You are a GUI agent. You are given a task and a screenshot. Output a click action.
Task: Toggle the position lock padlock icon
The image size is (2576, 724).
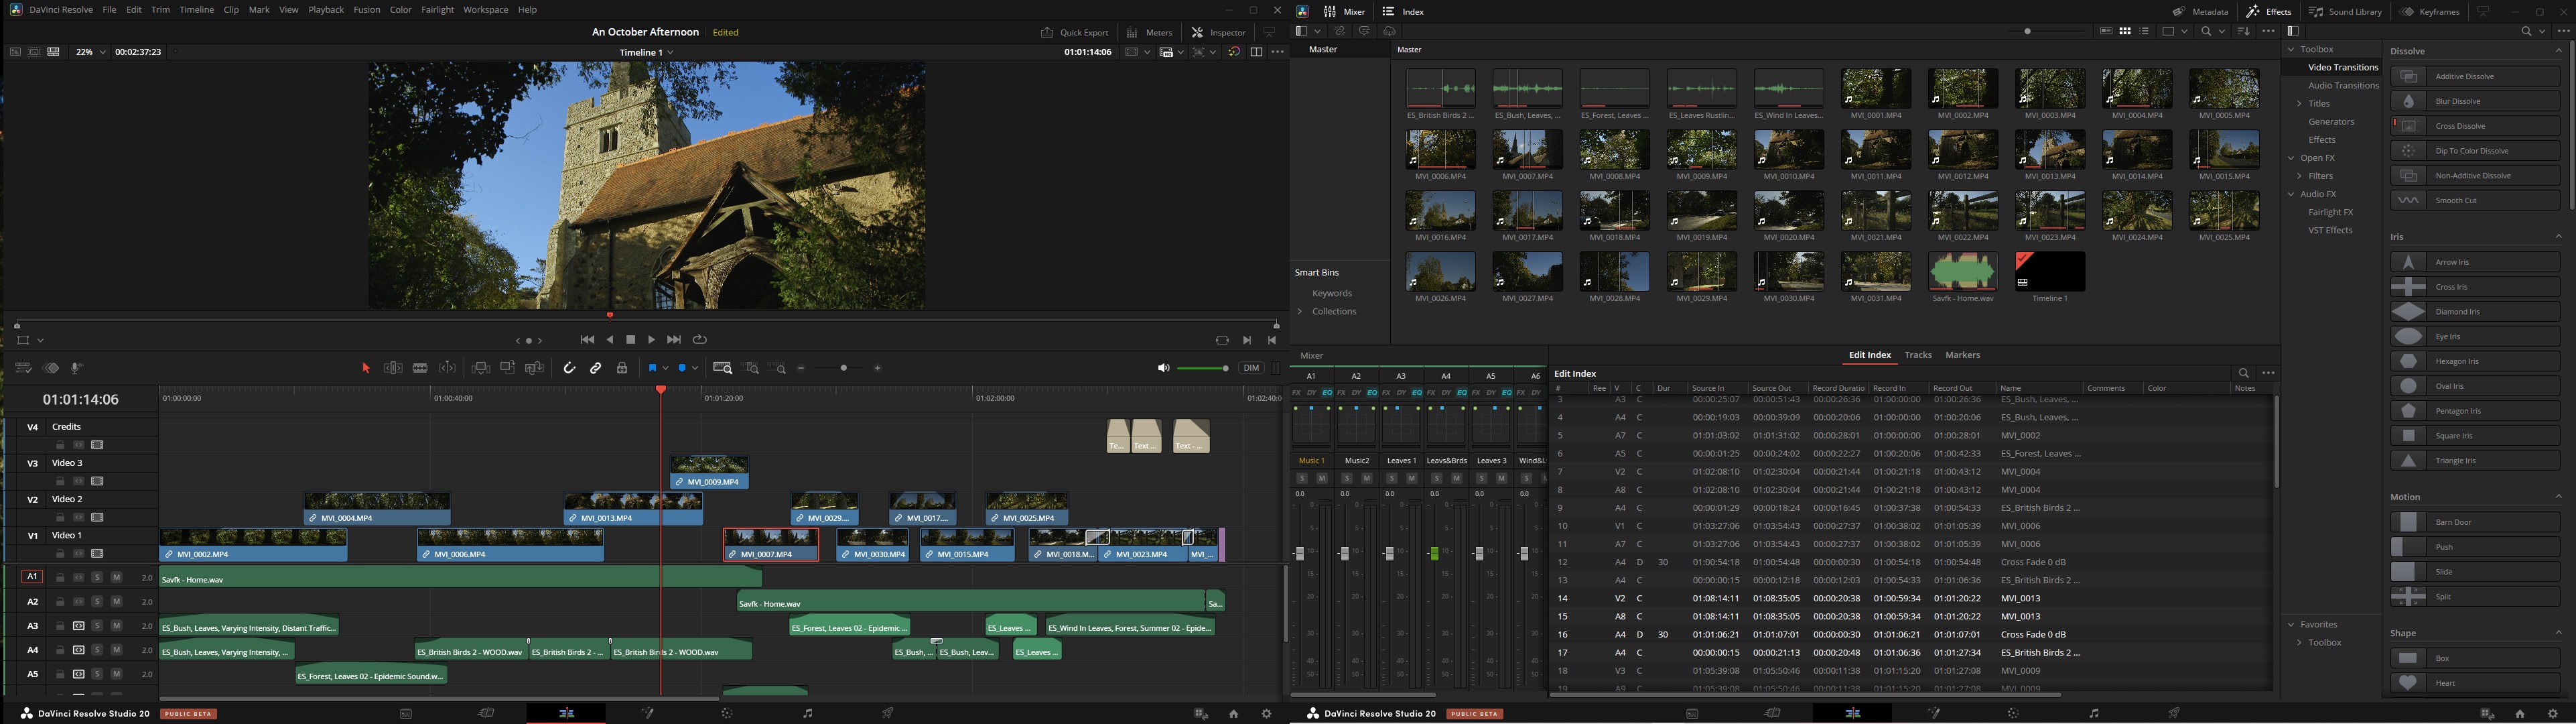coord(622,369)
